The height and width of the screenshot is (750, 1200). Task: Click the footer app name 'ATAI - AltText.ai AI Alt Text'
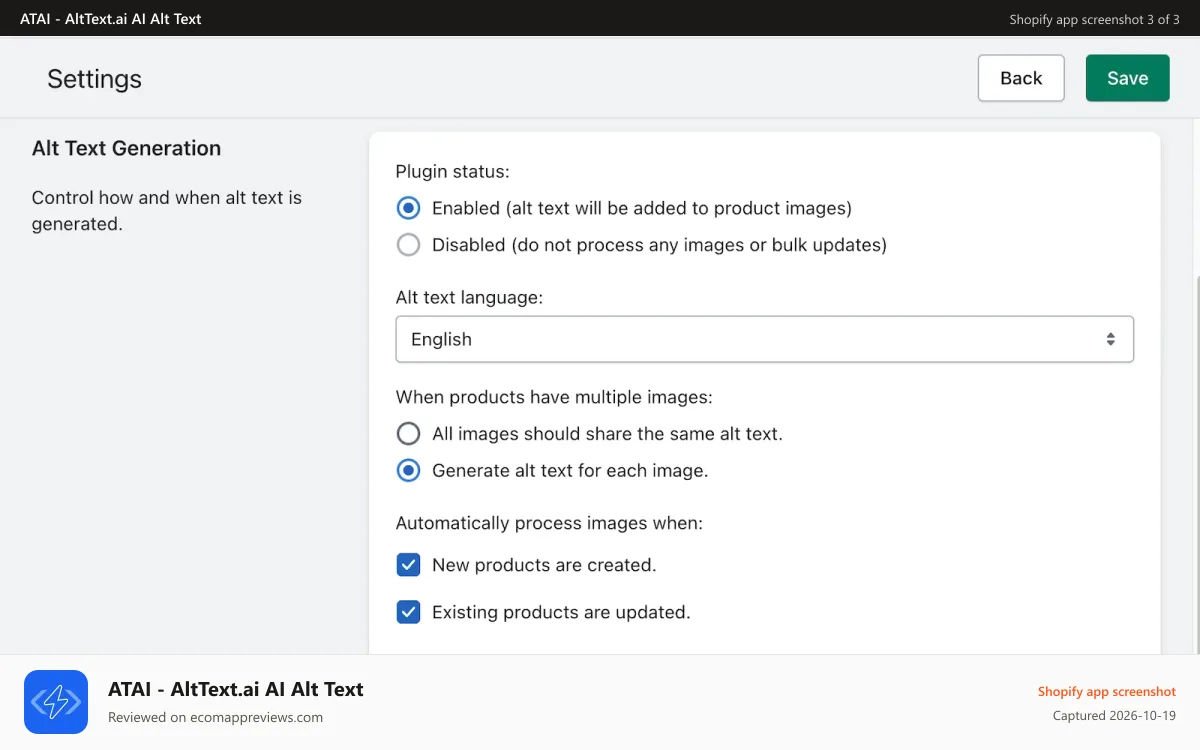(x=236, y=689)
